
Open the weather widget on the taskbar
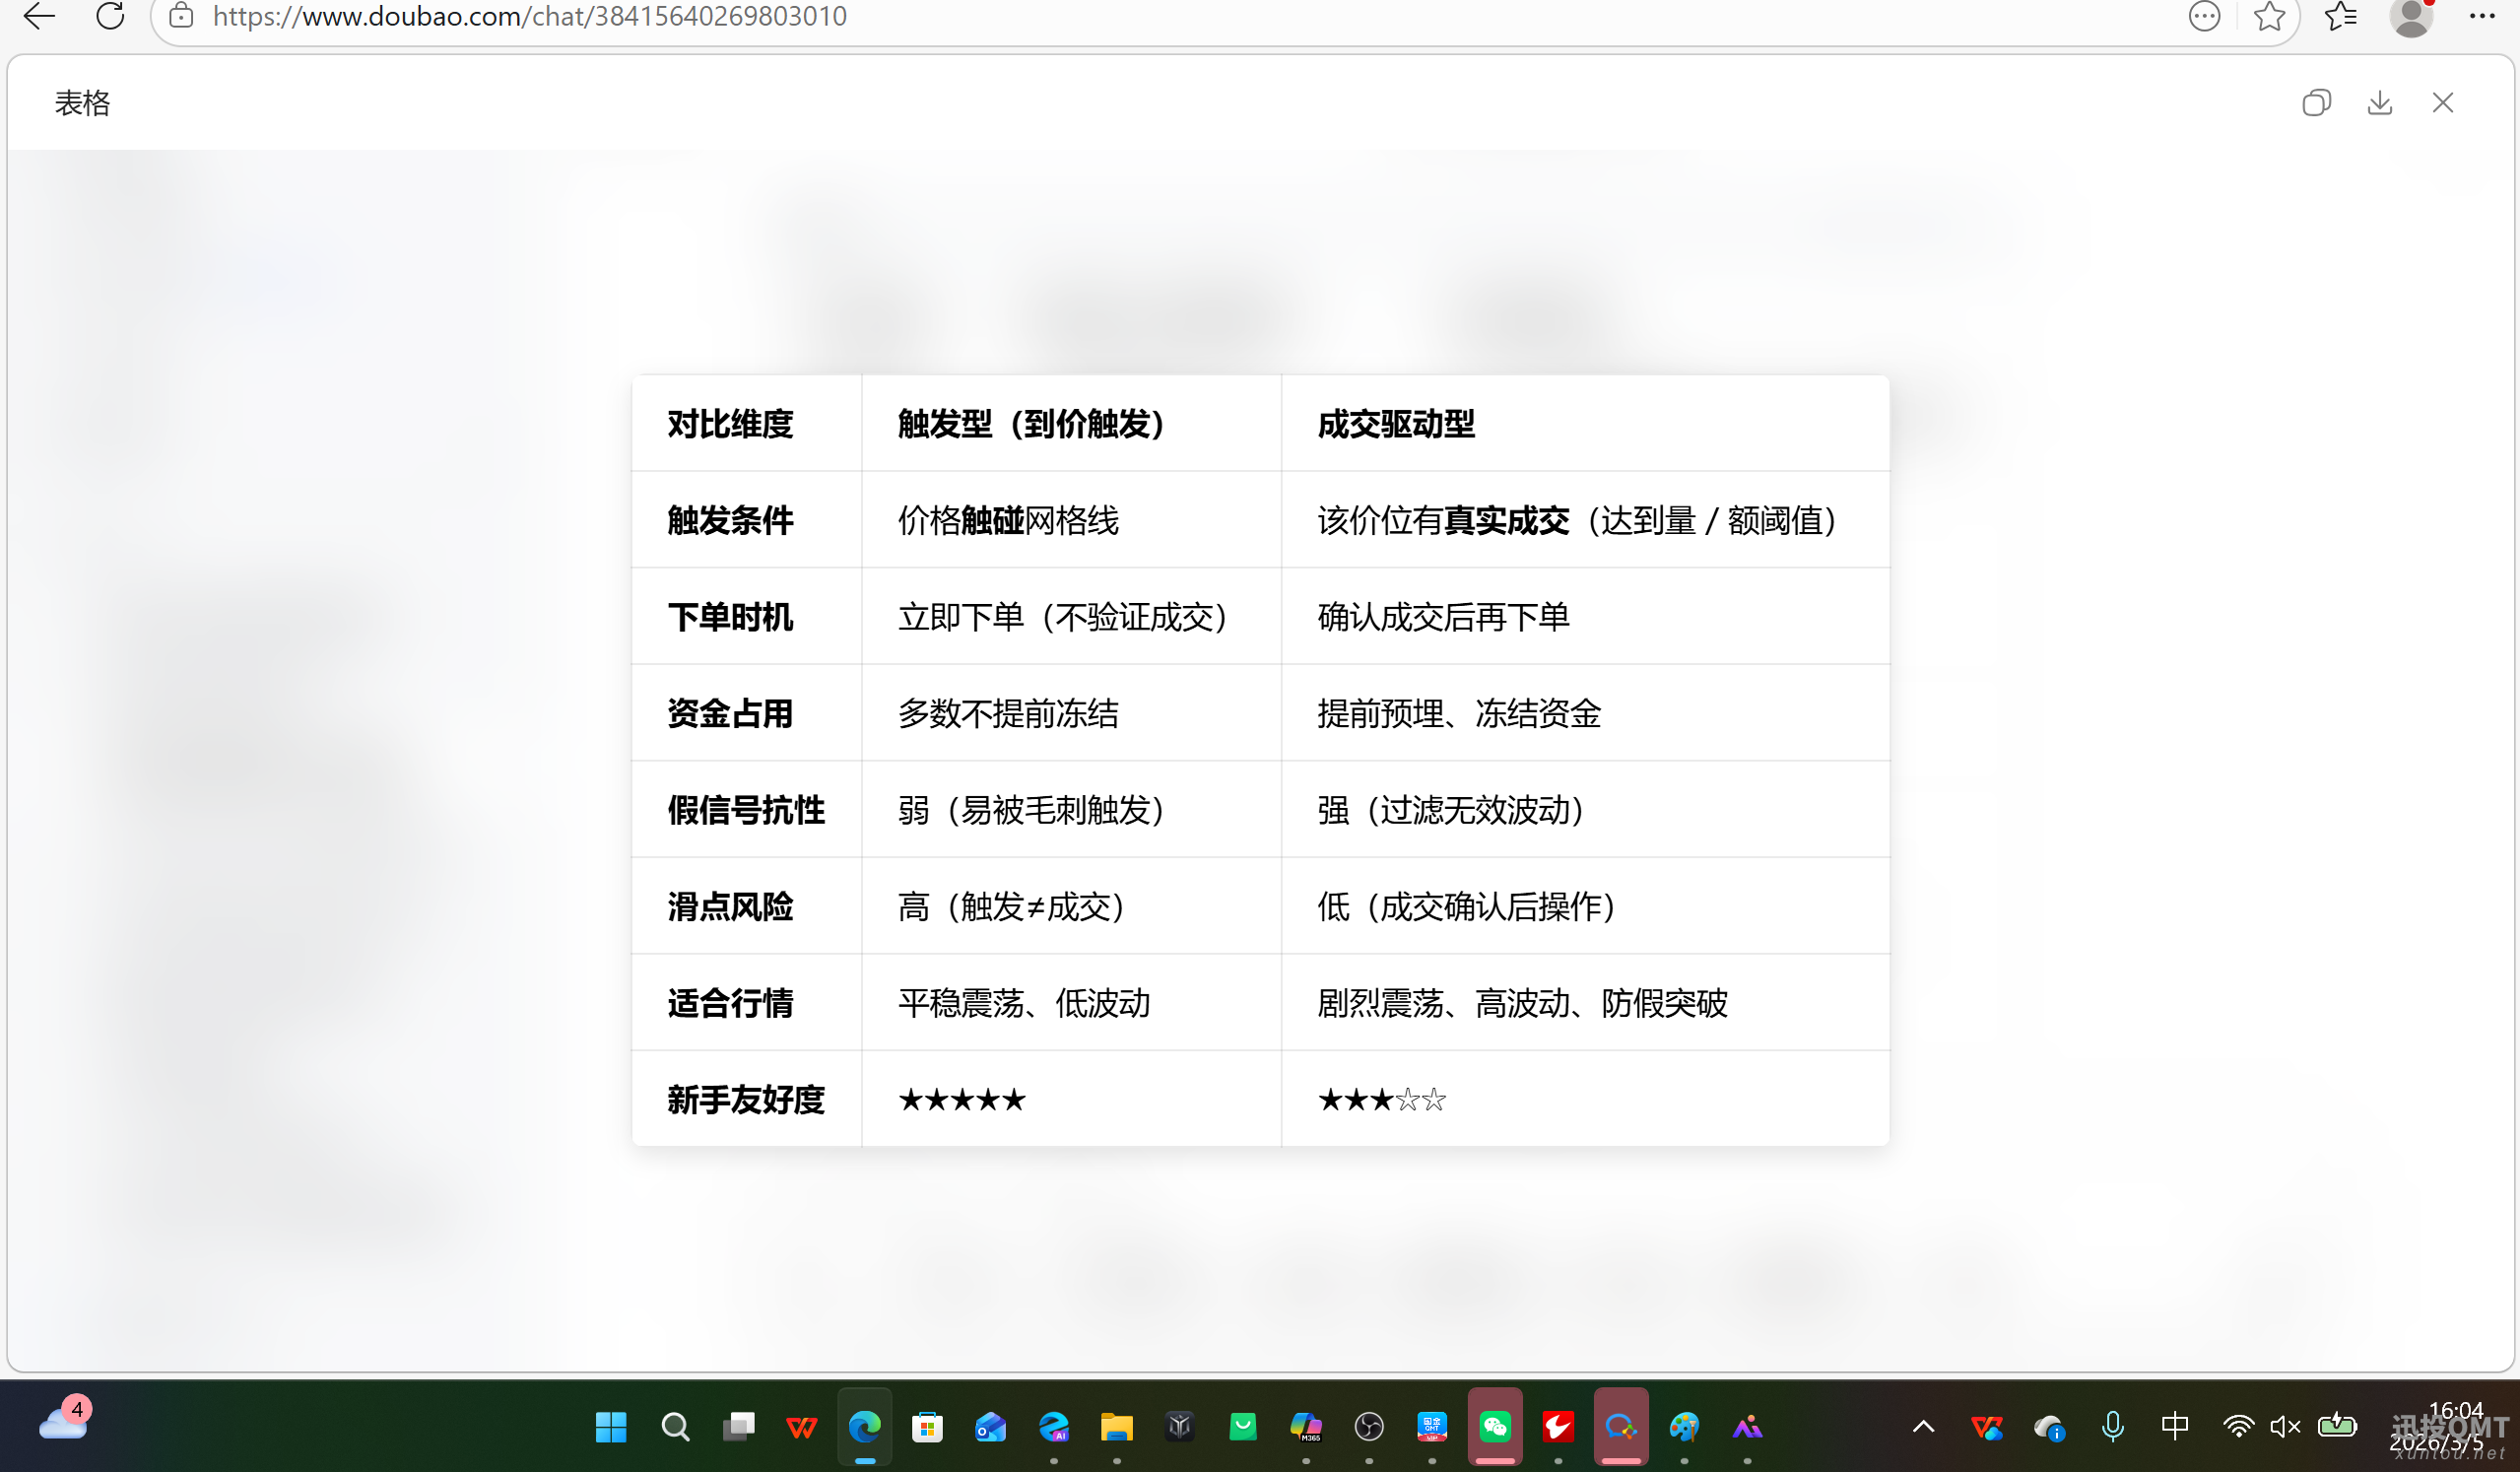point(64,1423)
